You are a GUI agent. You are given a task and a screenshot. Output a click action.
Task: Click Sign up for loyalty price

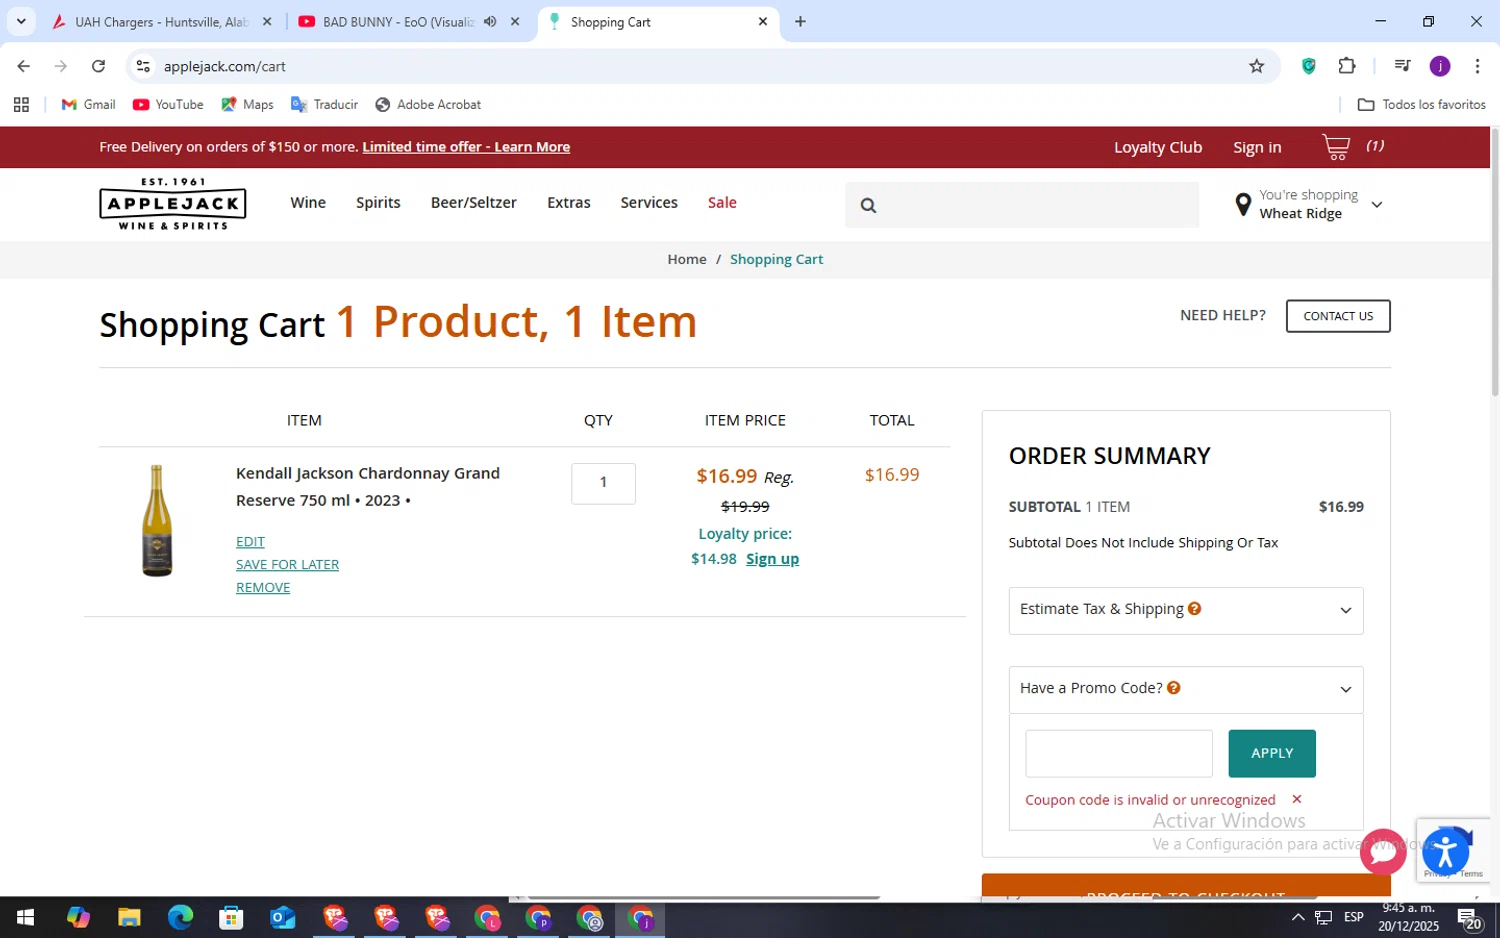pyautogui.click(x=772, y=559)
